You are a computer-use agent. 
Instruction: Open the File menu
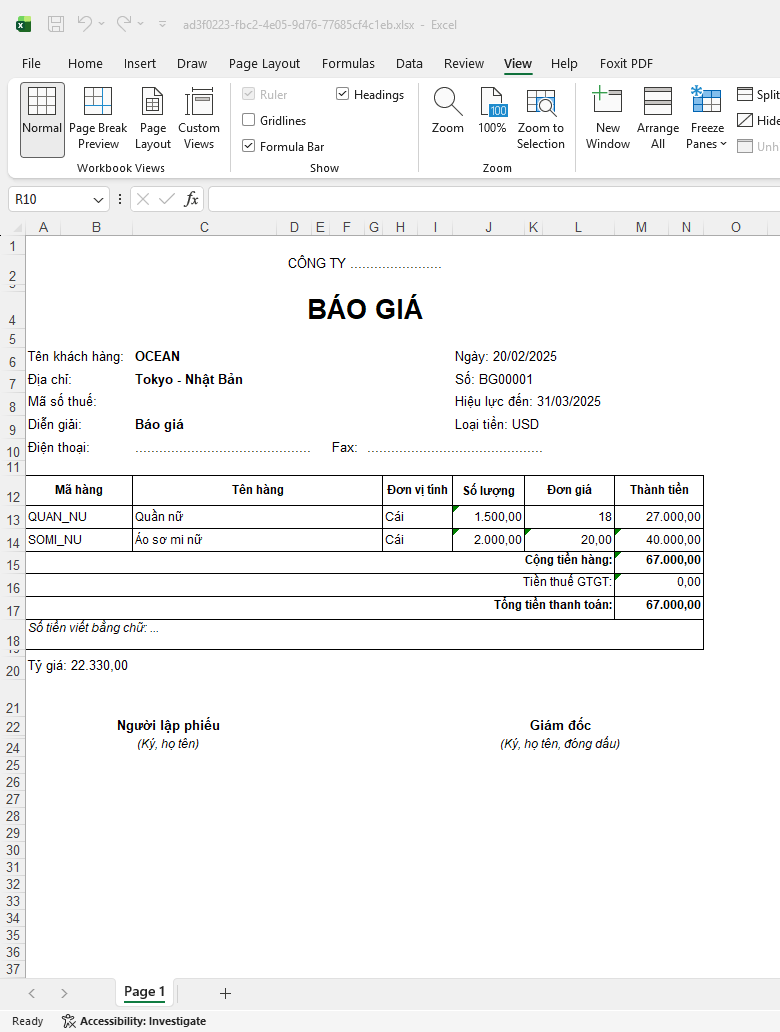pos(31,64)
